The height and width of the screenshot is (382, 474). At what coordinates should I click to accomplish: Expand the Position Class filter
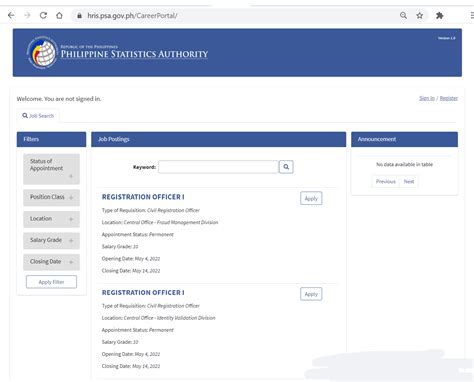(51, 197)
